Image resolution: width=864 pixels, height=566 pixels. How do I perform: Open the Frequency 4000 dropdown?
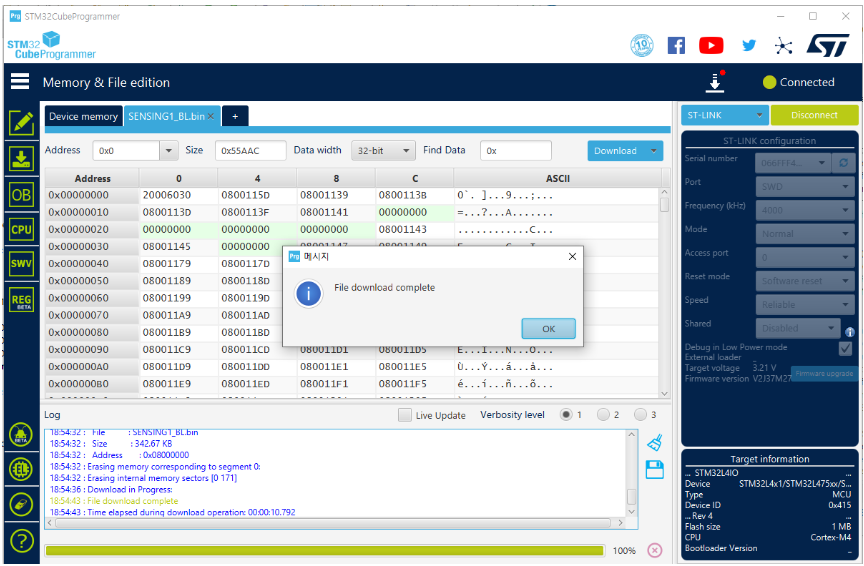[x=805, y=211]
